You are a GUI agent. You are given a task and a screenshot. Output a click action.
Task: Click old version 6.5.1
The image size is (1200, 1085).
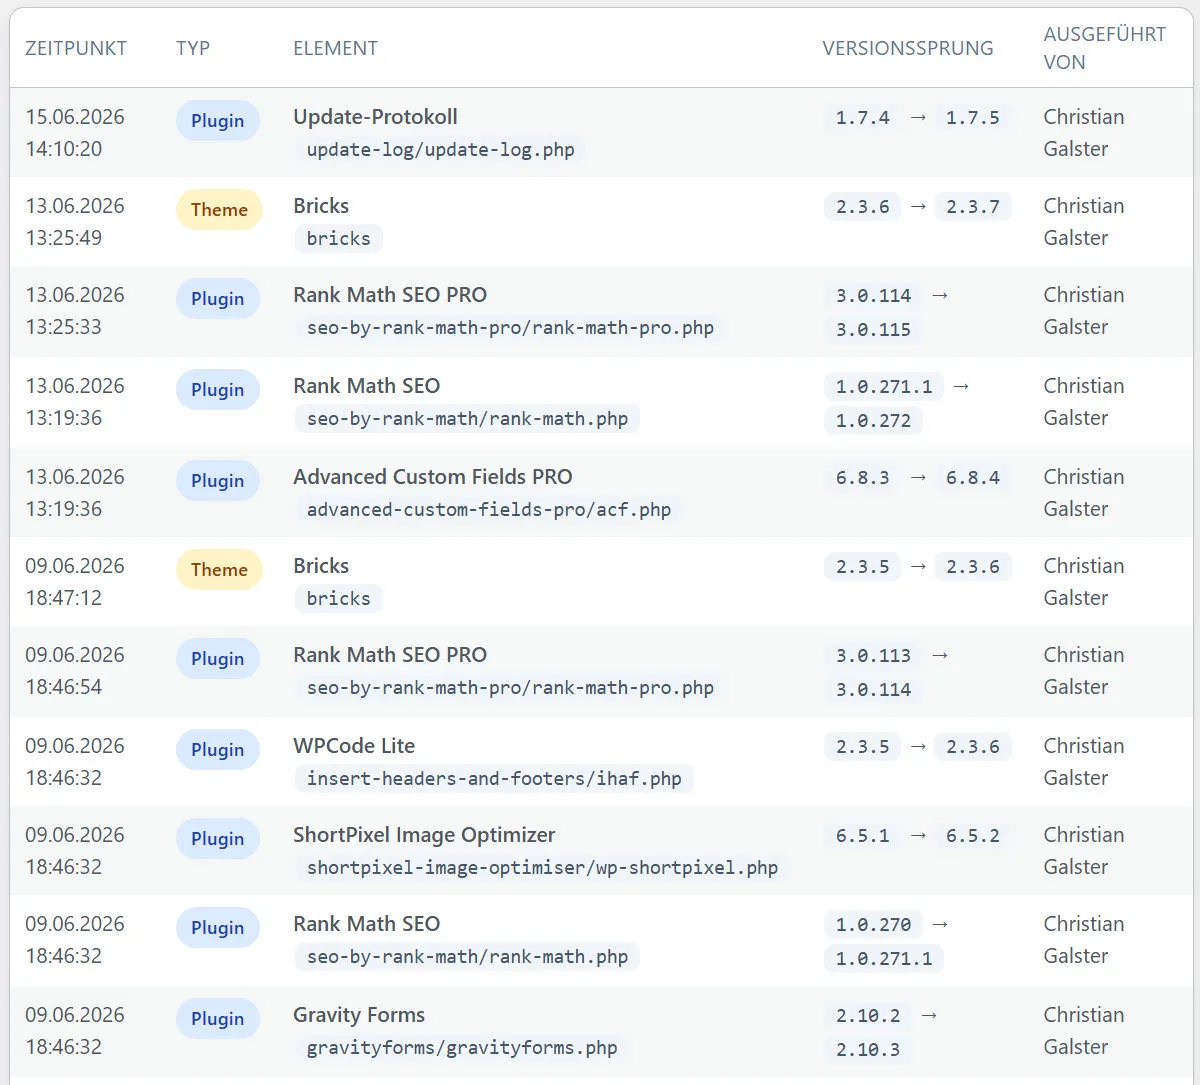pyautogui.click(x=862, y=836)
